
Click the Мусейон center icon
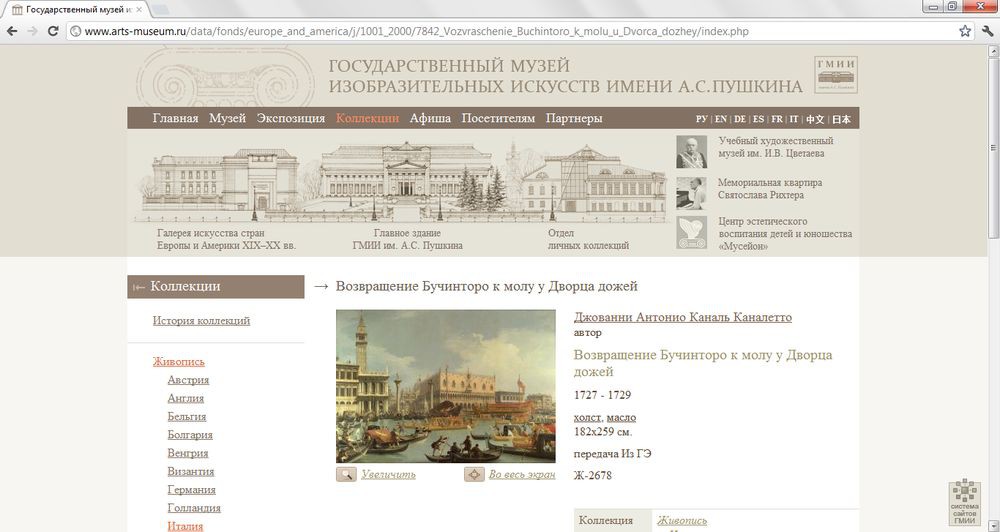point(691,232)
